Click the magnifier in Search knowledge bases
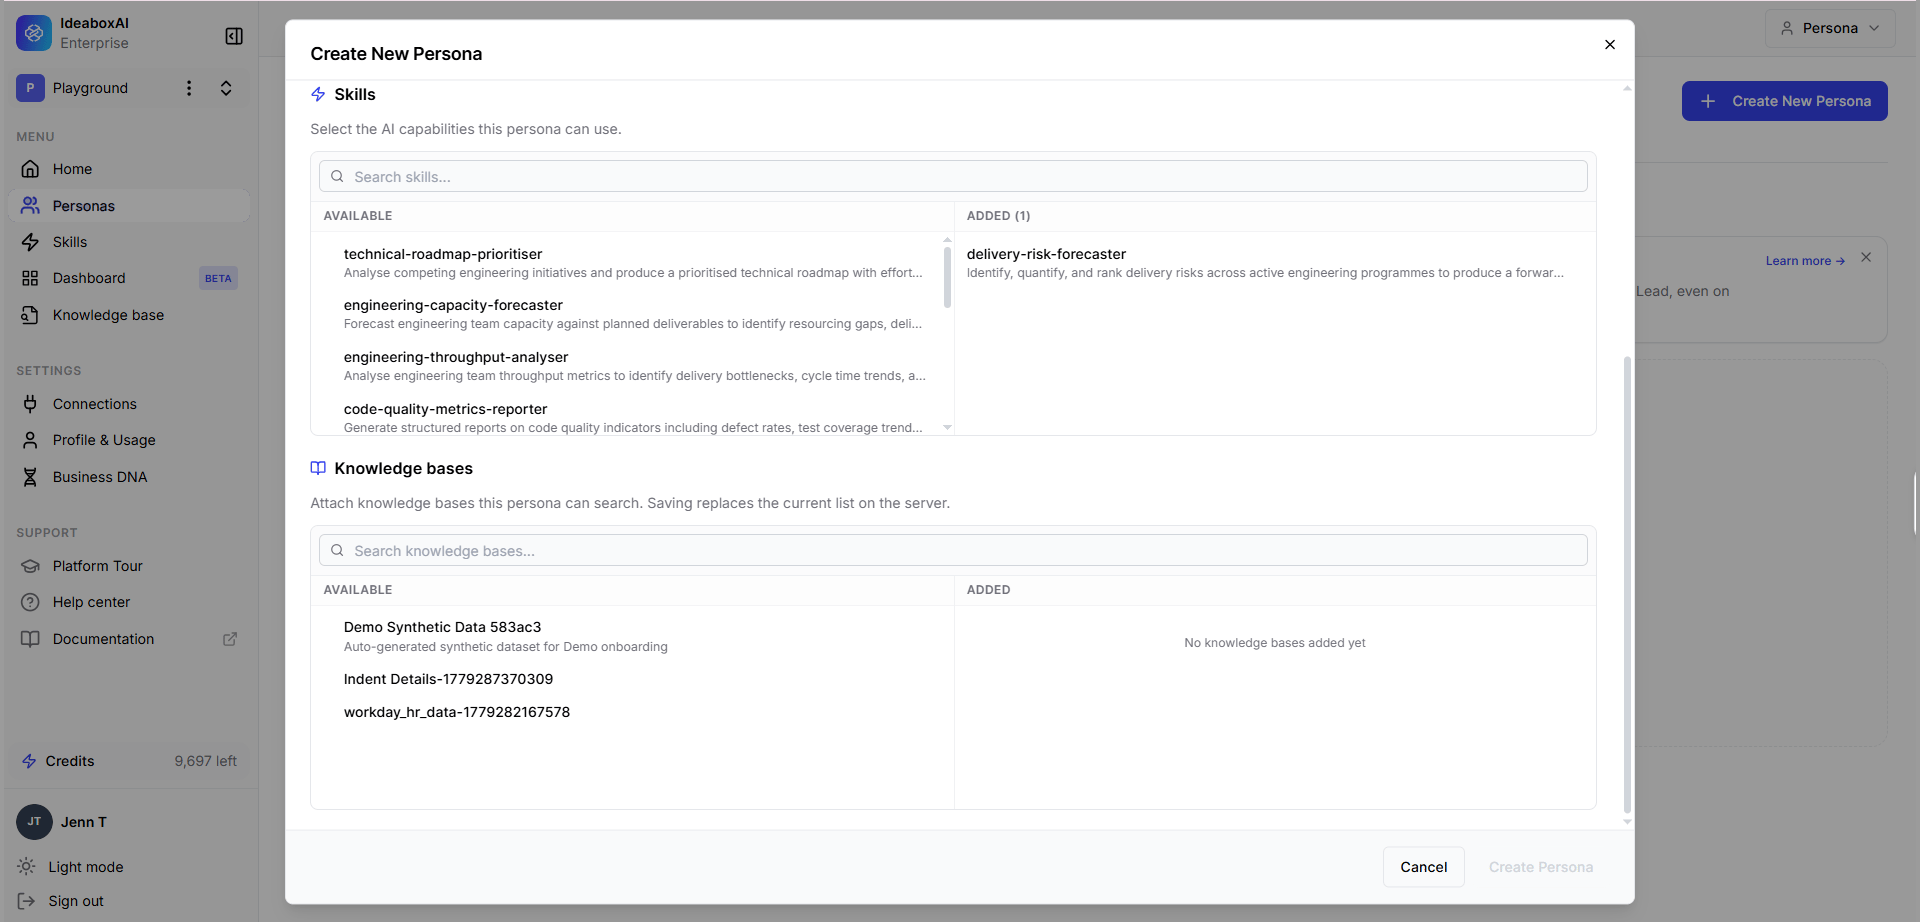Viewport: 1920px width, 922px height. (x=337, y=550)
